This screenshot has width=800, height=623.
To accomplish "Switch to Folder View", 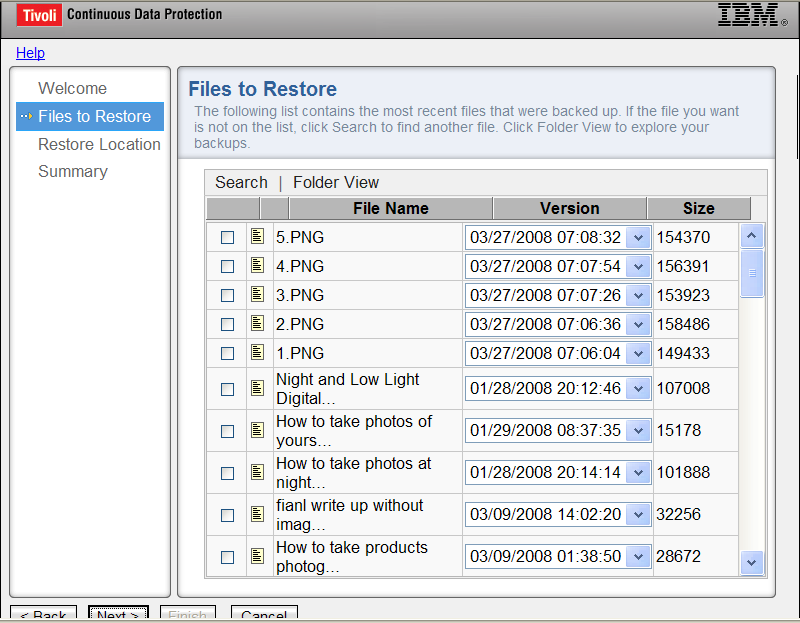I will click(336, 182).
